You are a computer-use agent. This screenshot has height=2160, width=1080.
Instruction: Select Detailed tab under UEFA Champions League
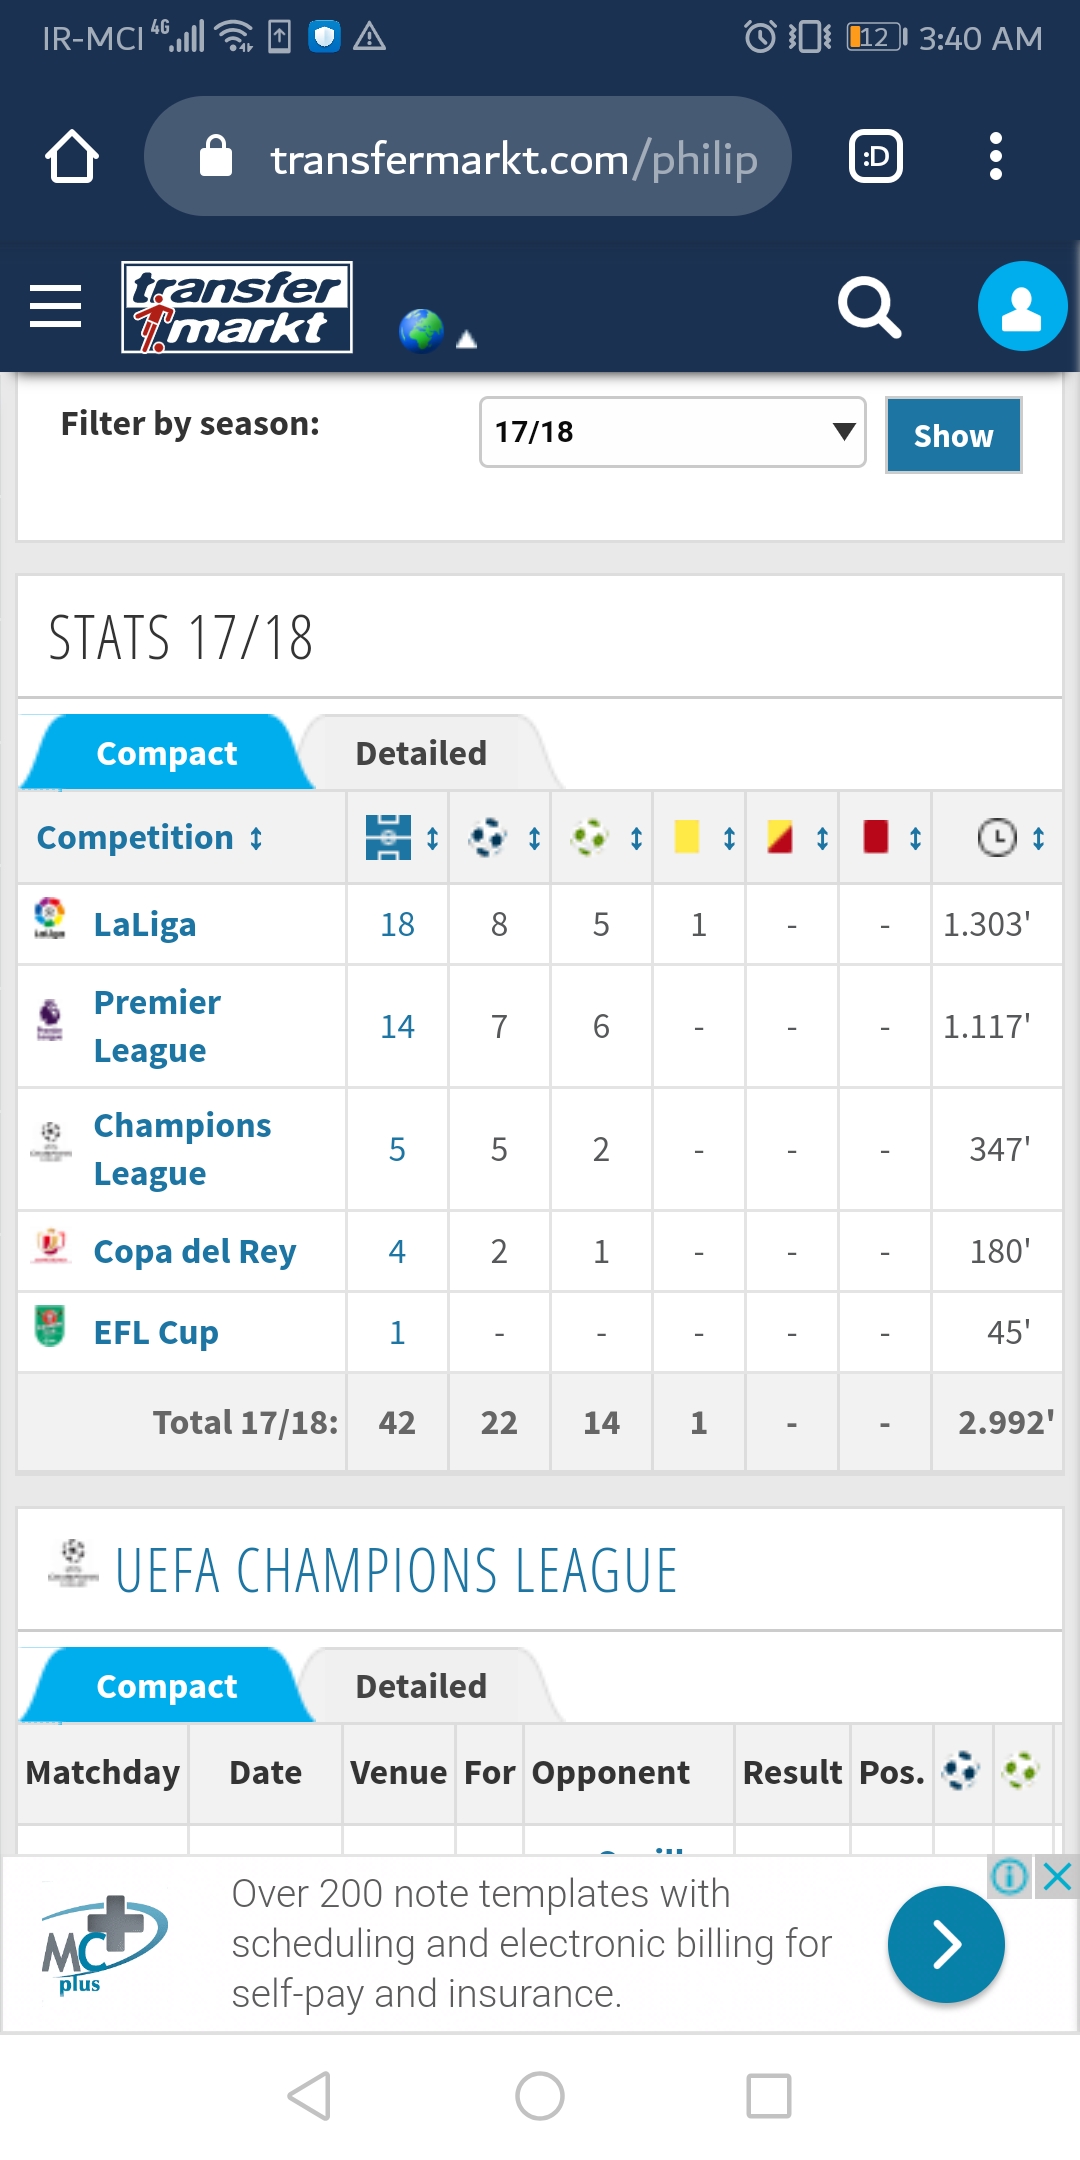point(421,1686)
